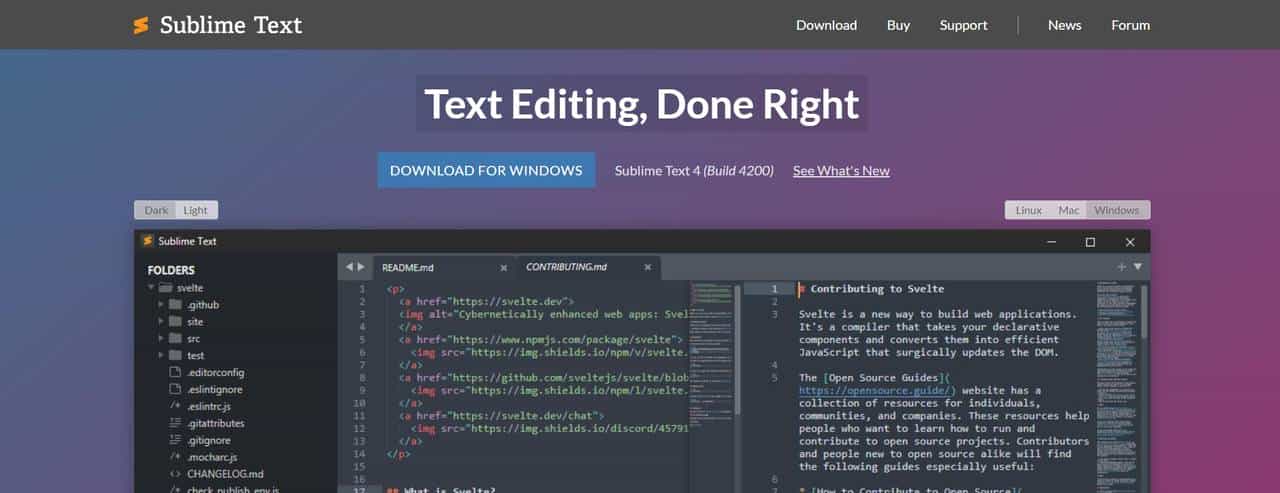Click the .gitignore file icon
The image size is (1280, 493).
pyautogui.click(x=175, y=440)
